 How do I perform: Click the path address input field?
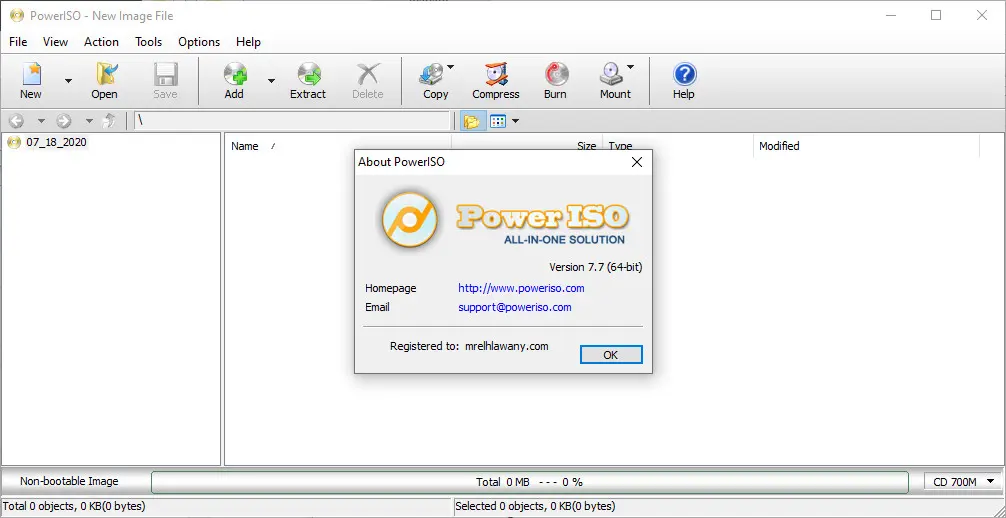pos(292,121)
